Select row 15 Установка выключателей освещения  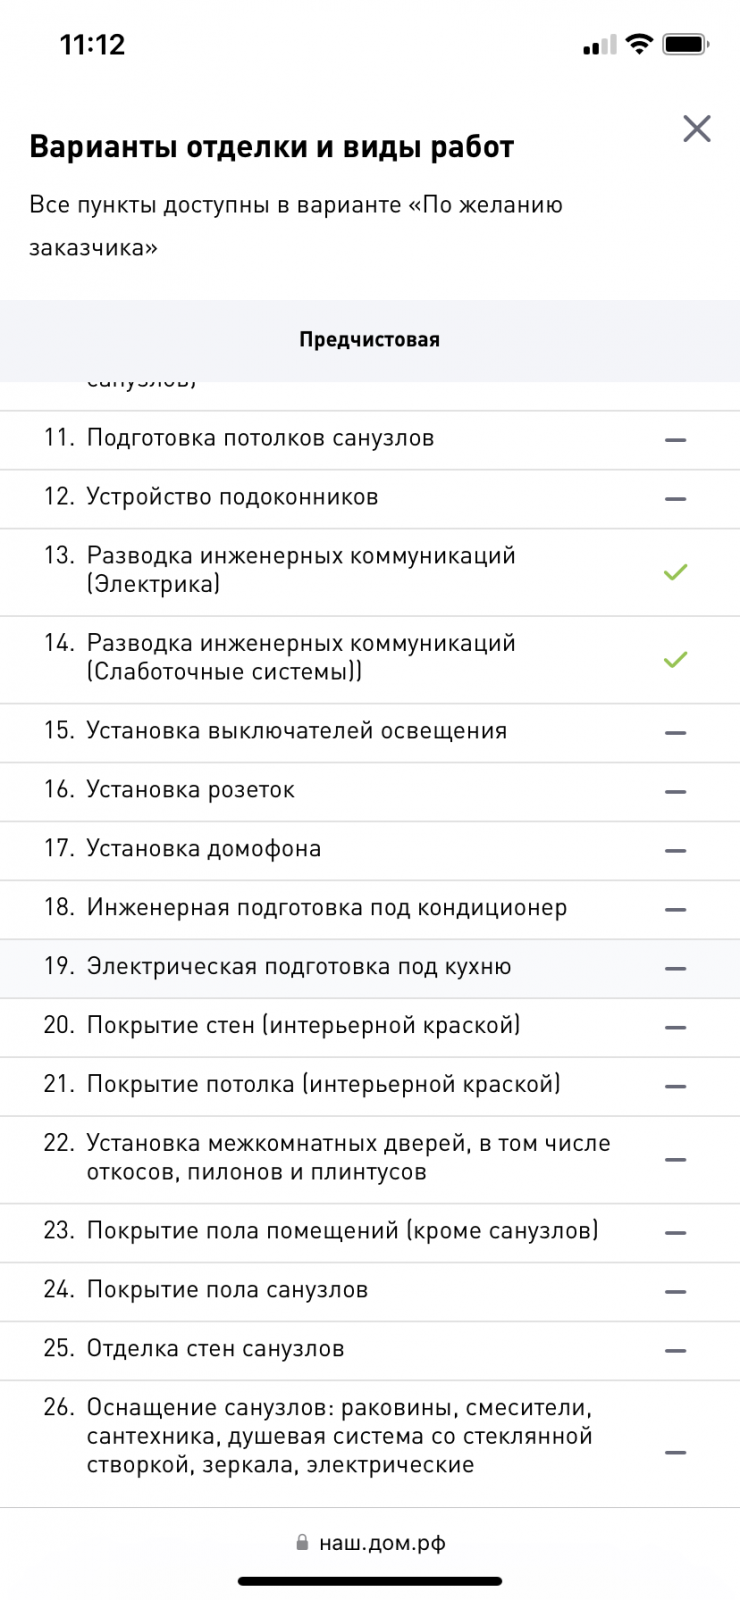(x=370, y=732)
